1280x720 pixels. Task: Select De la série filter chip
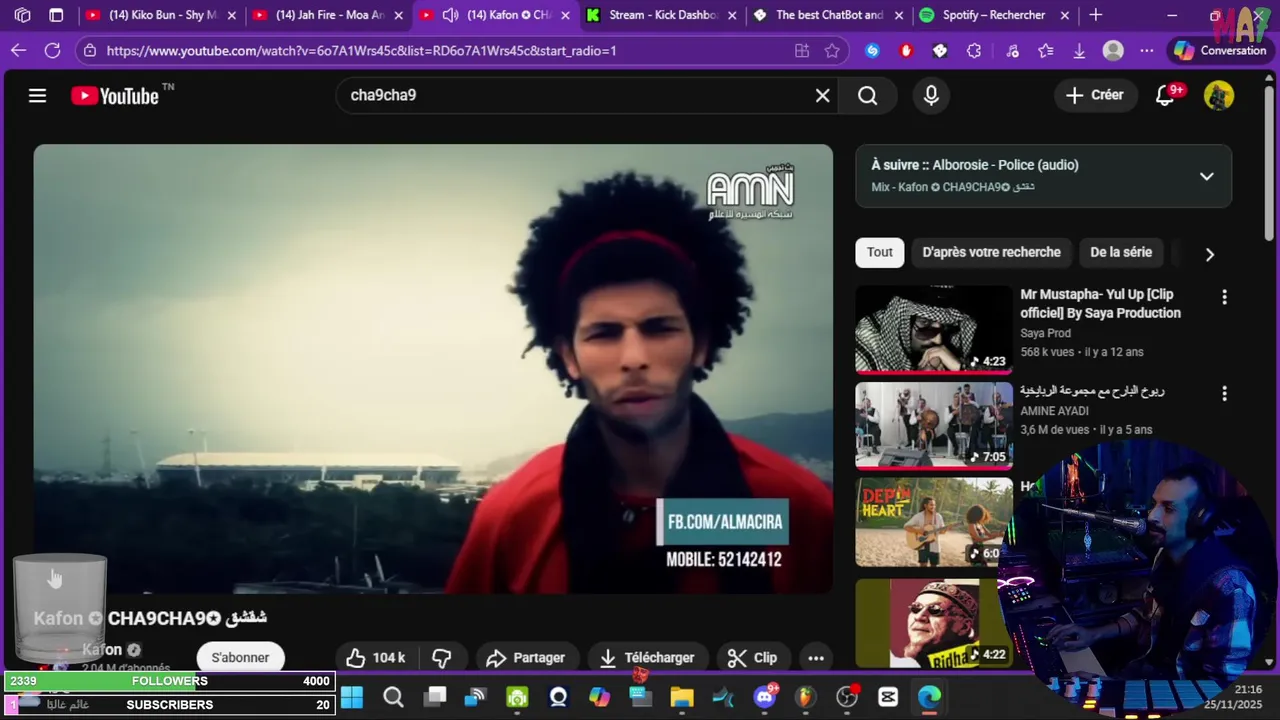1121,252
